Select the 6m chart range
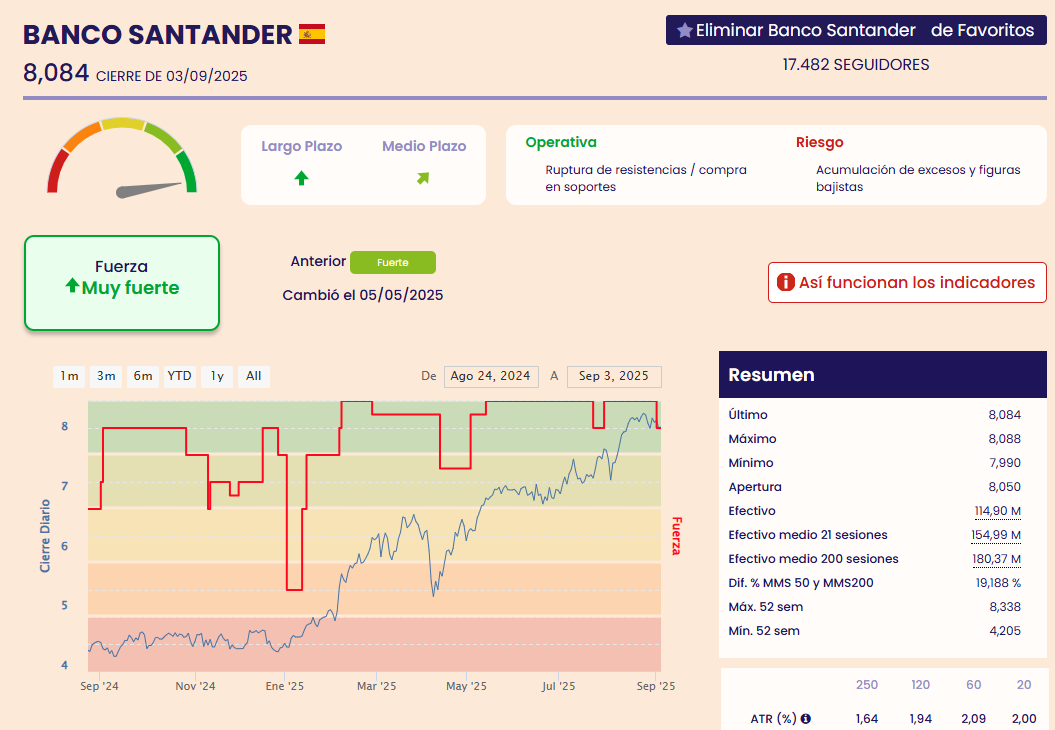Screen dimensions: 1055x730 [143, 376]
